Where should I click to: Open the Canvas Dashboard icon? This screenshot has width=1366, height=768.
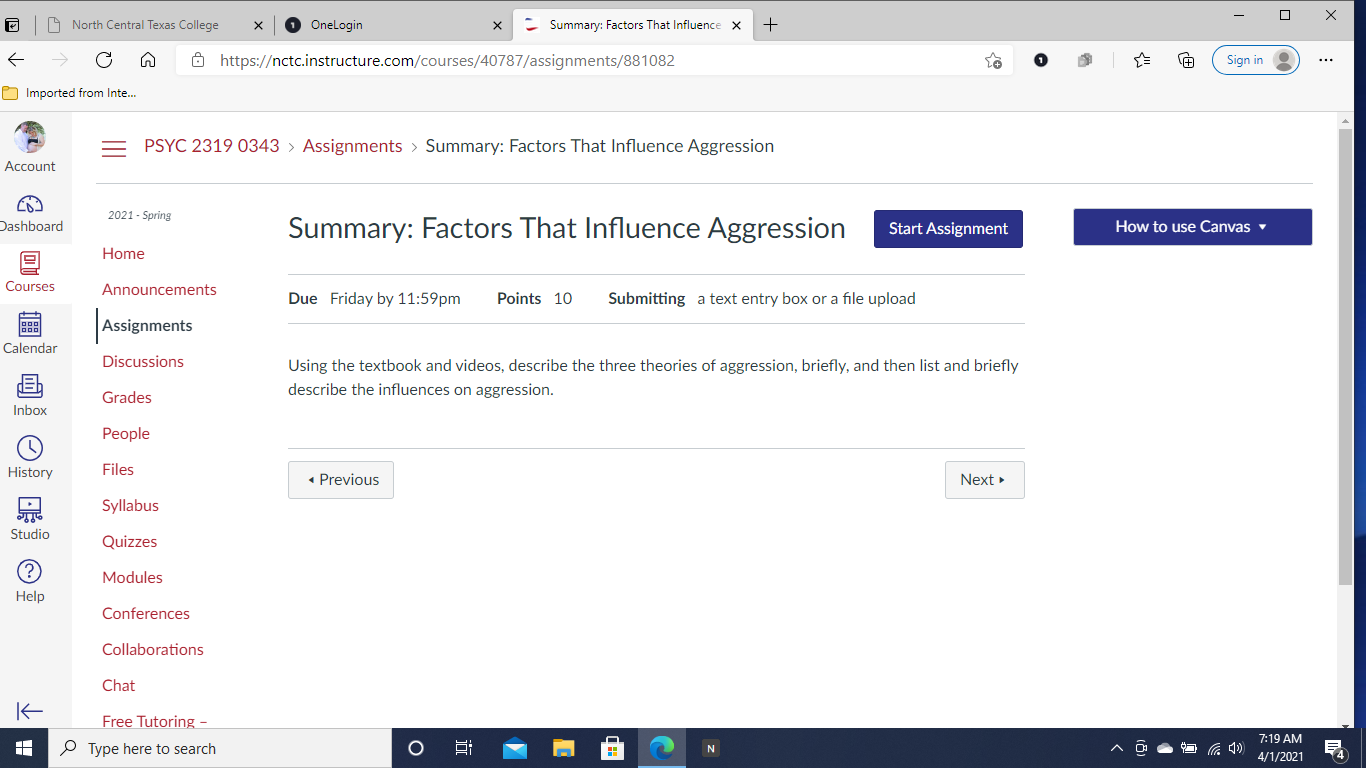click(x=30, y=204)
